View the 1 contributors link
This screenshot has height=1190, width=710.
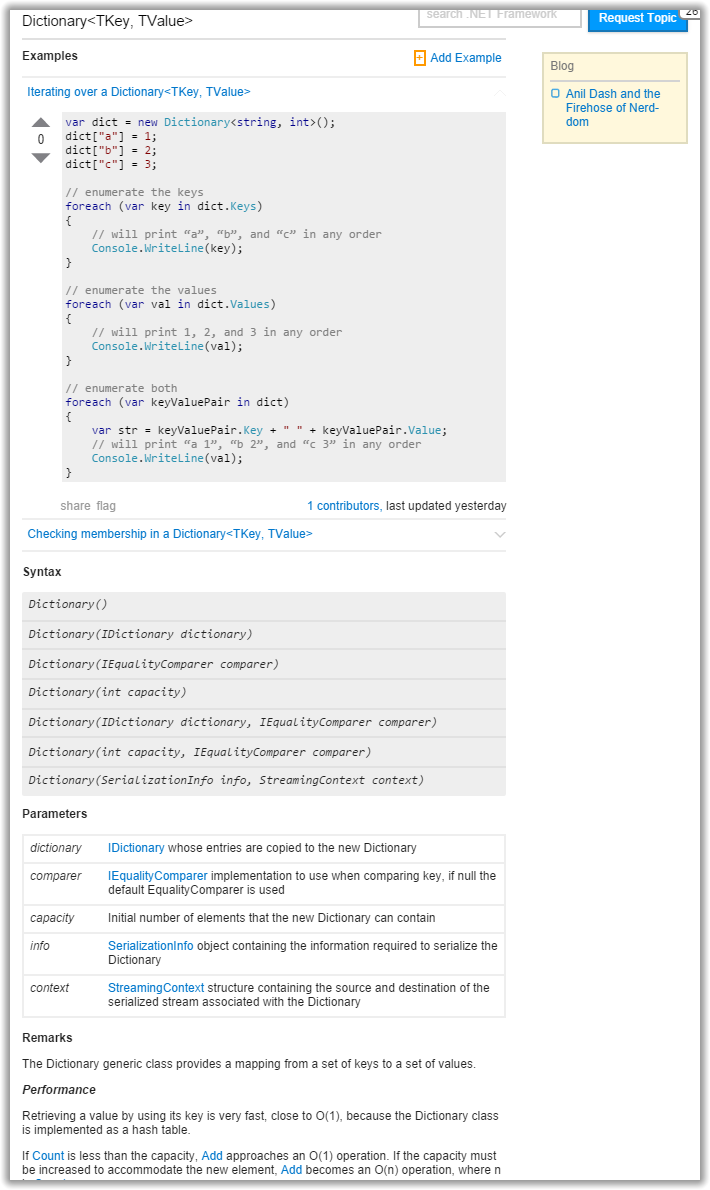click(x=344, y=506)
